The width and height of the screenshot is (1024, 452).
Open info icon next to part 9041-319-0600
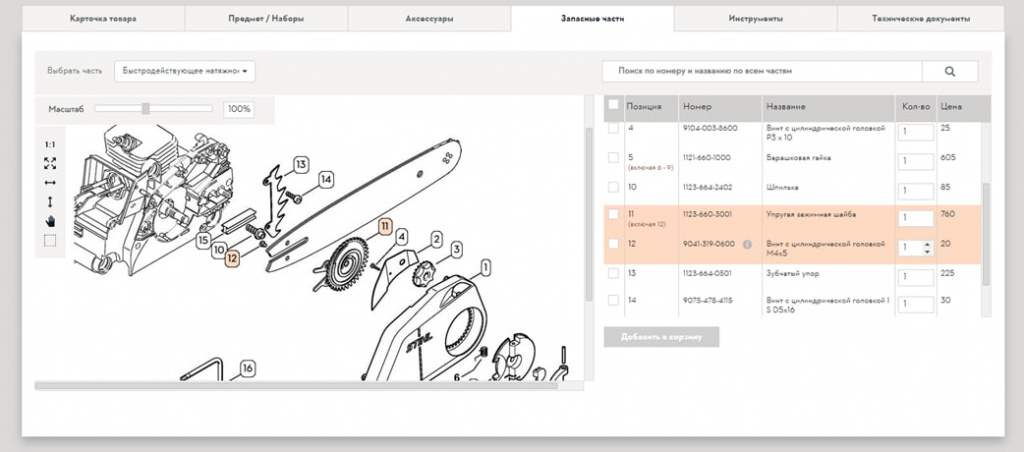point(747,245)
